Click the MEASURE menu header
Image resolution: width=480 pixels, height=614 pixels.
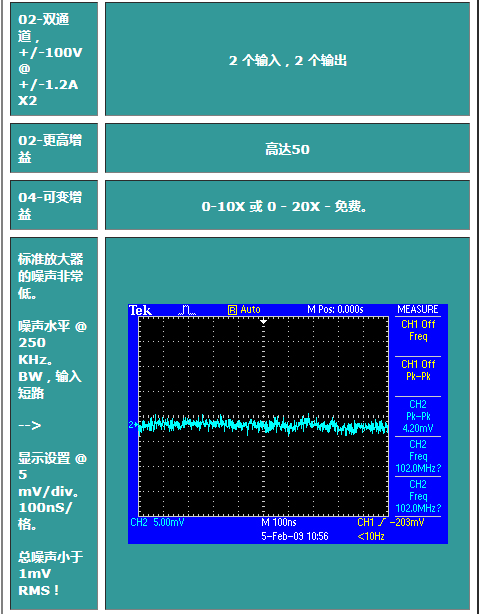[x=418, y=309]
